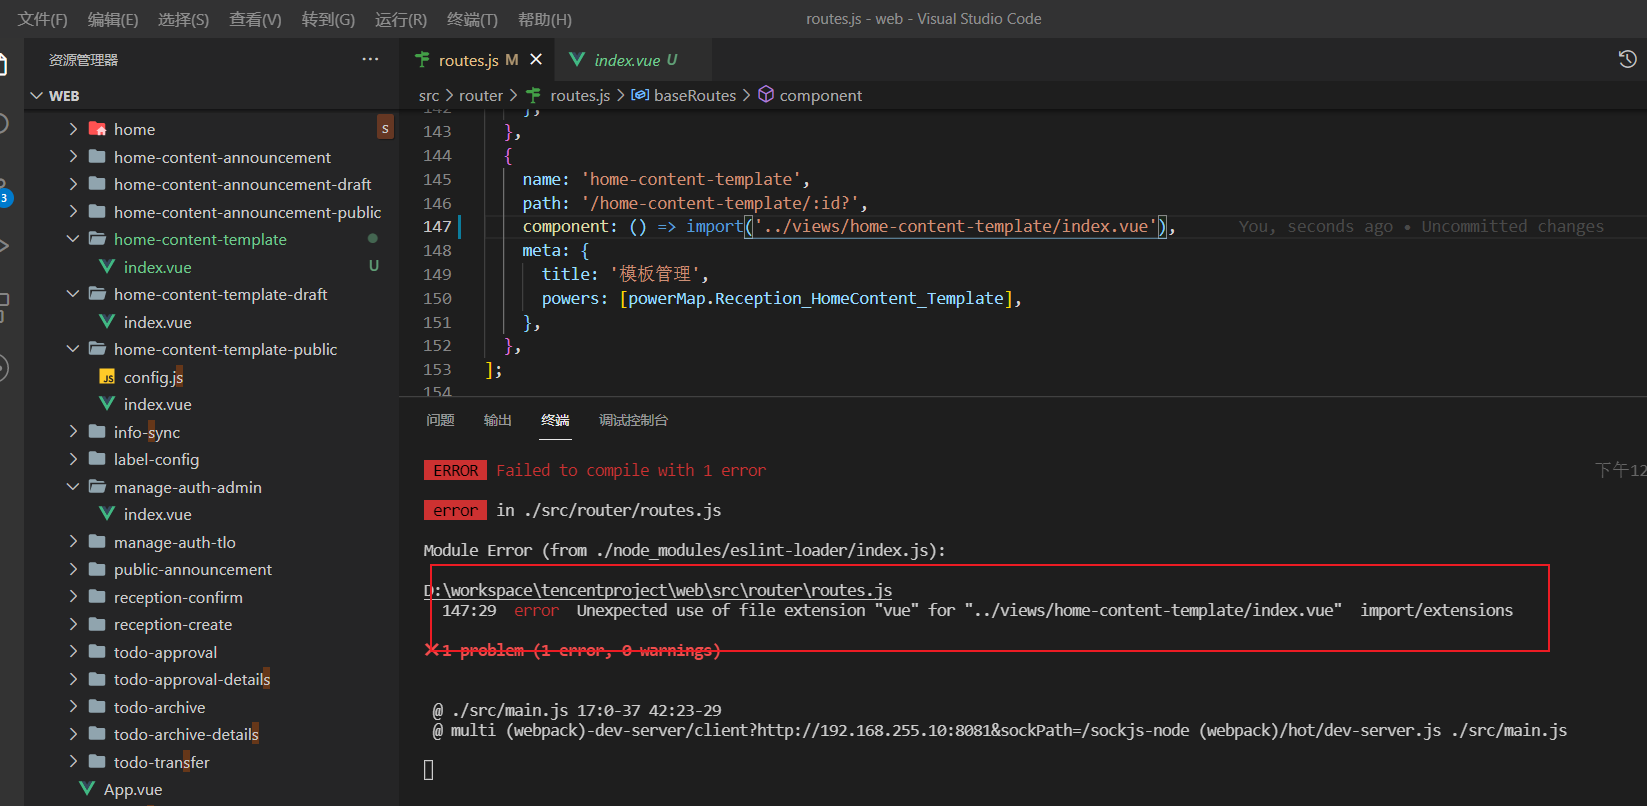The image size is (1647, 806).
Task: Close the routes.js editor tab
Action: coord(536,60)
